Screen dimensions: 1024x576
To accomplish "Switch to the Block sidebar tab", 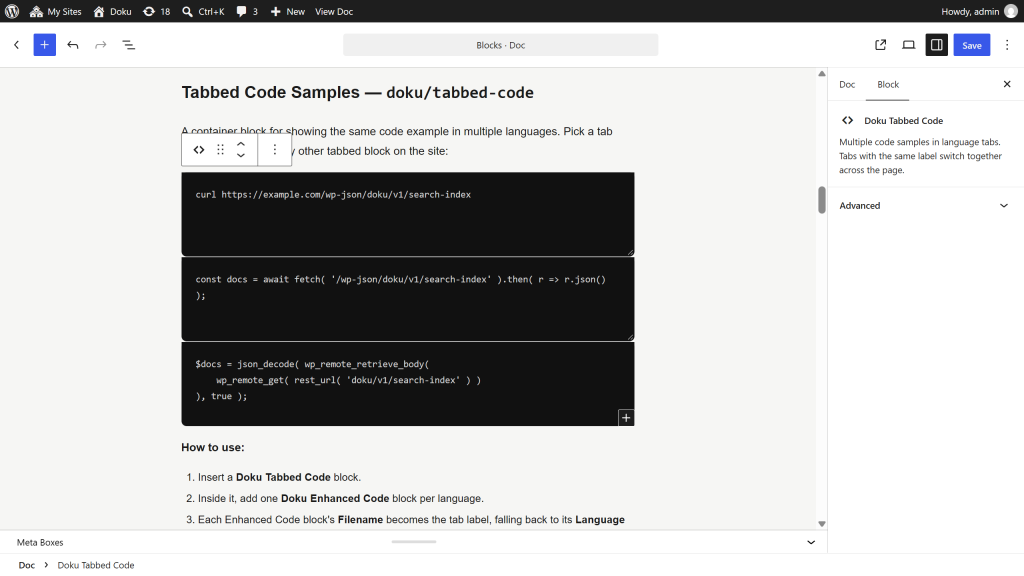I will (888, 84).
